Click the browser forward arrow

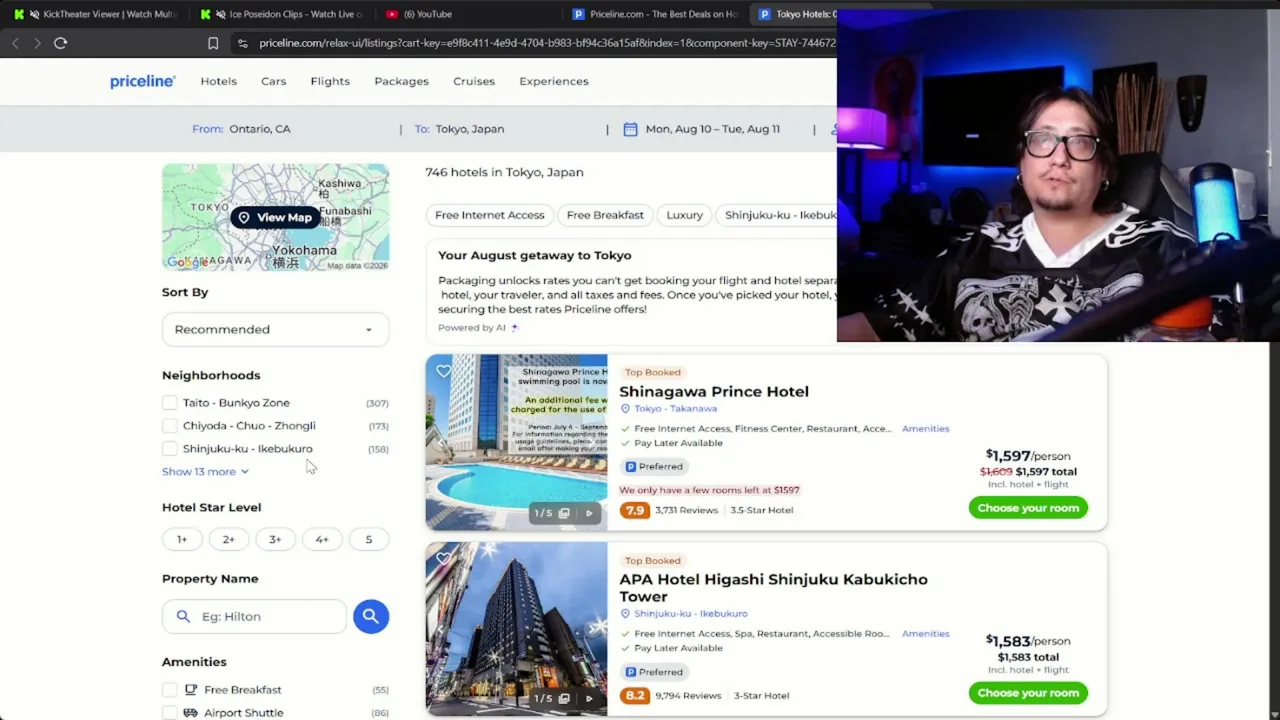click(37, 43)
